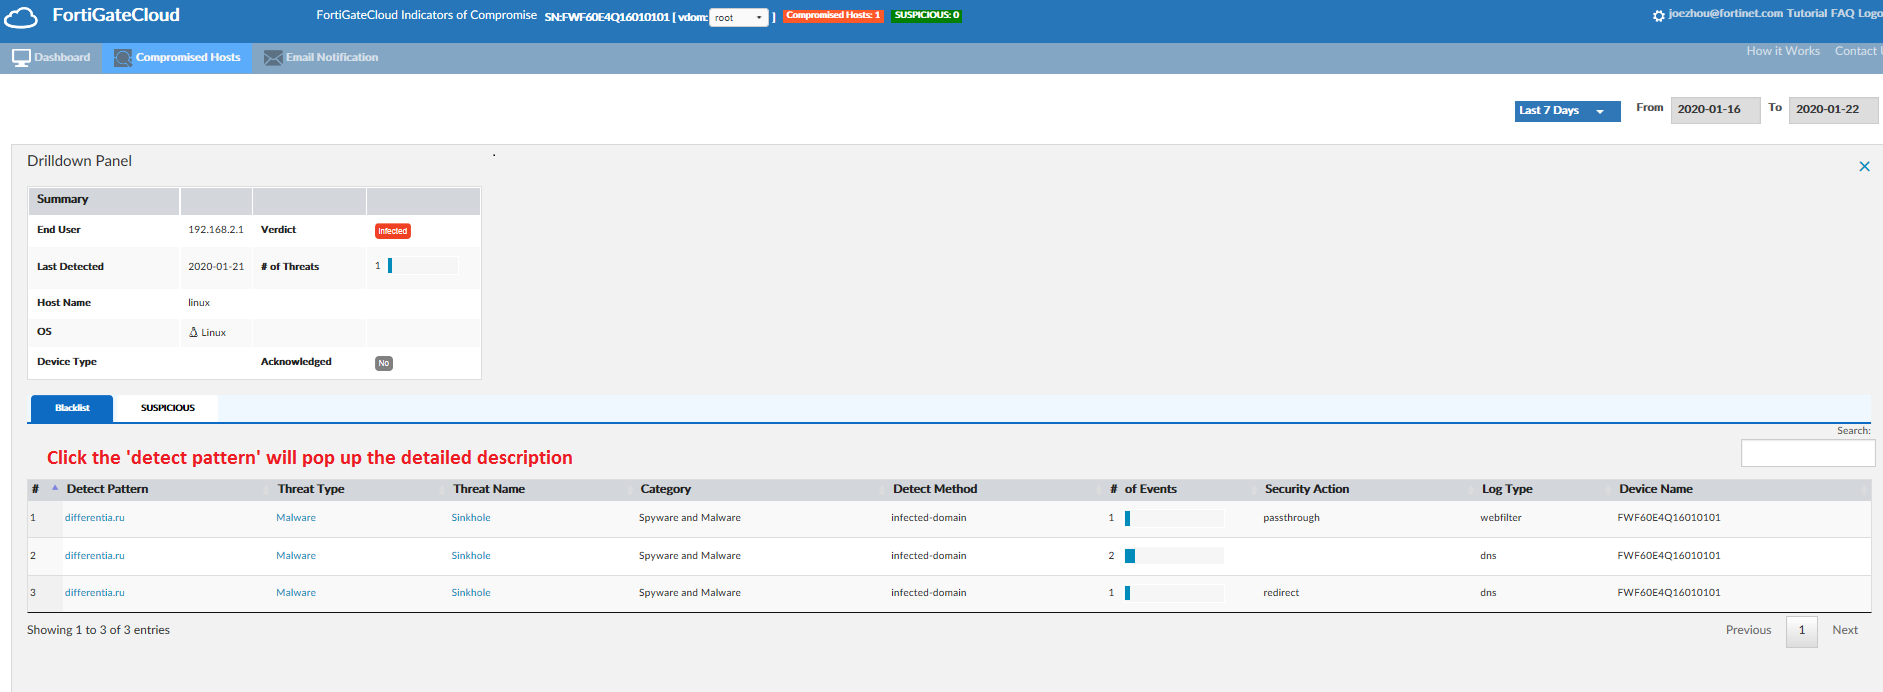Click the FortiGateCloud cloud logo icon
Image resolution: width=1883 pixels, height=692 pixels.
coord(21,17)
